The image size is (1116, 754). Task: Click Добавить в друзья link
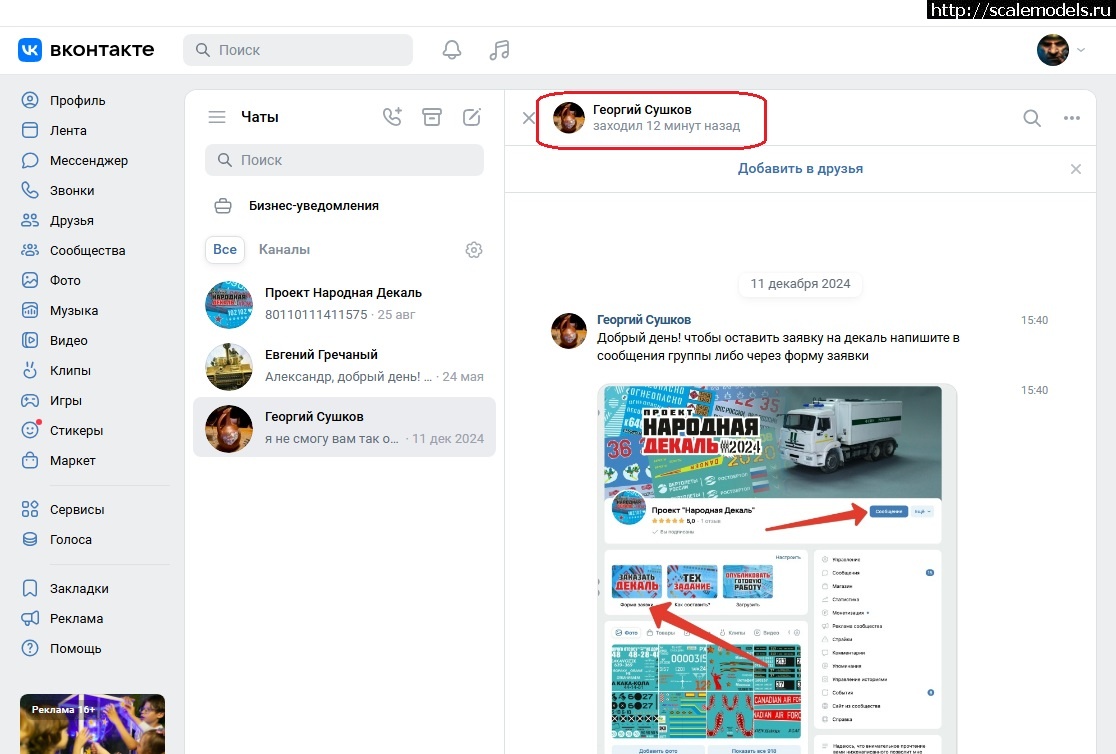click(x=800, y=168)
